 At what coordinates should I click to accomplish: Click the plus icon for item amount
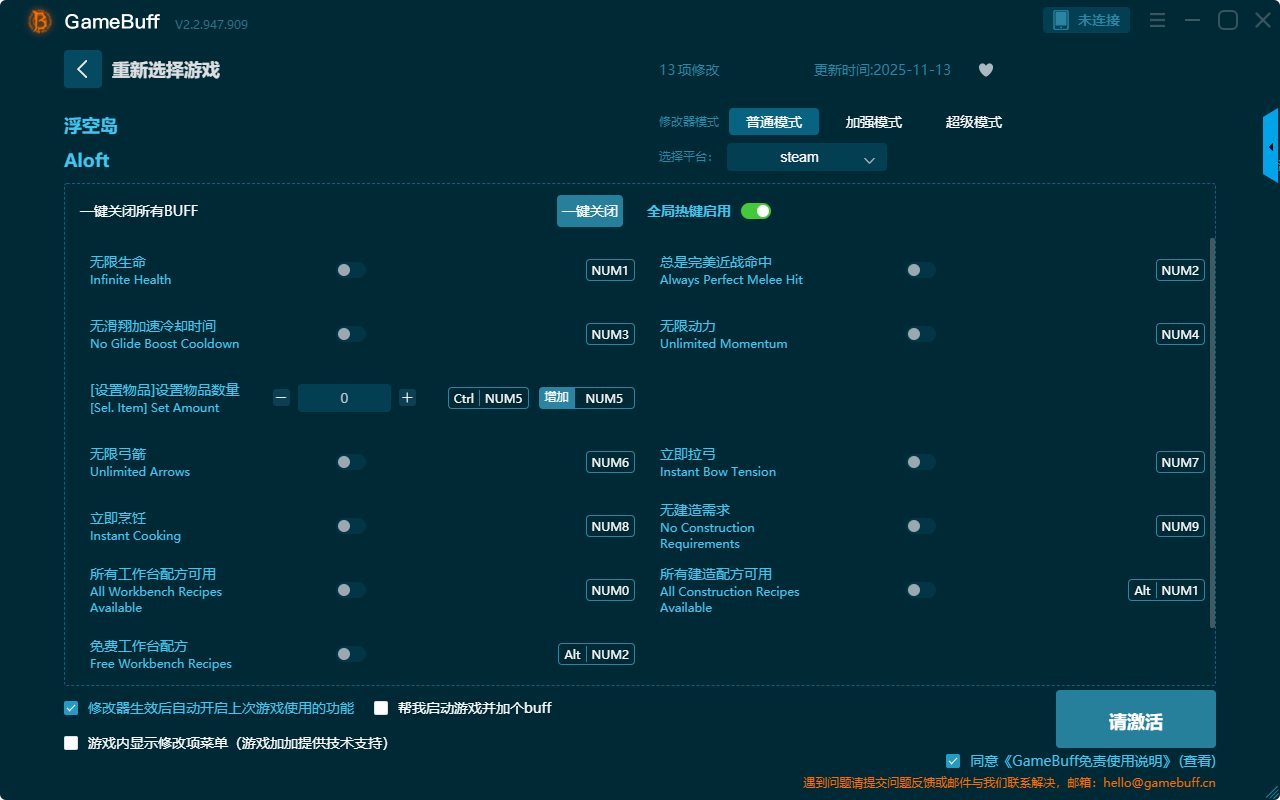407,398
